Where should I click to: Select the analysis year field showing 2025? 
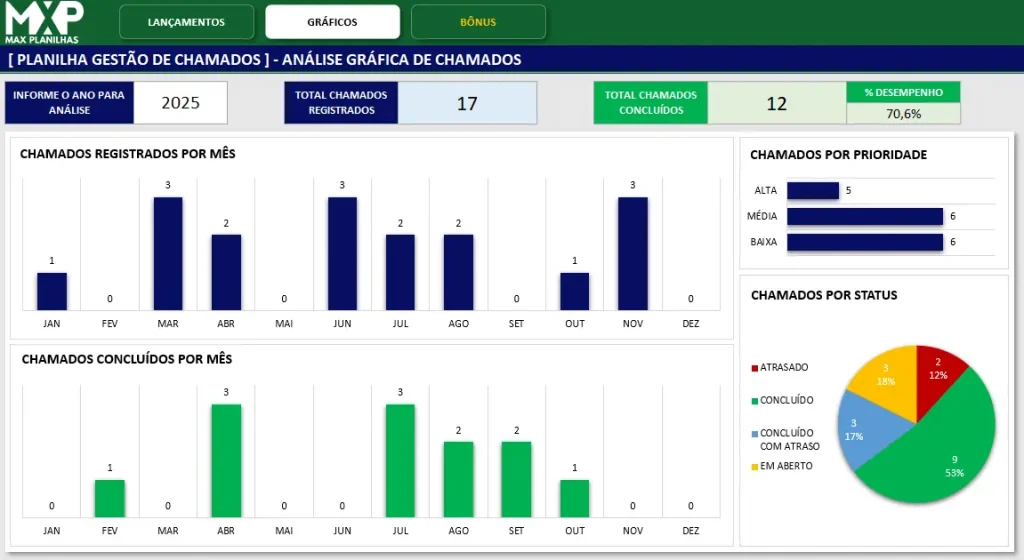point(180,103)
